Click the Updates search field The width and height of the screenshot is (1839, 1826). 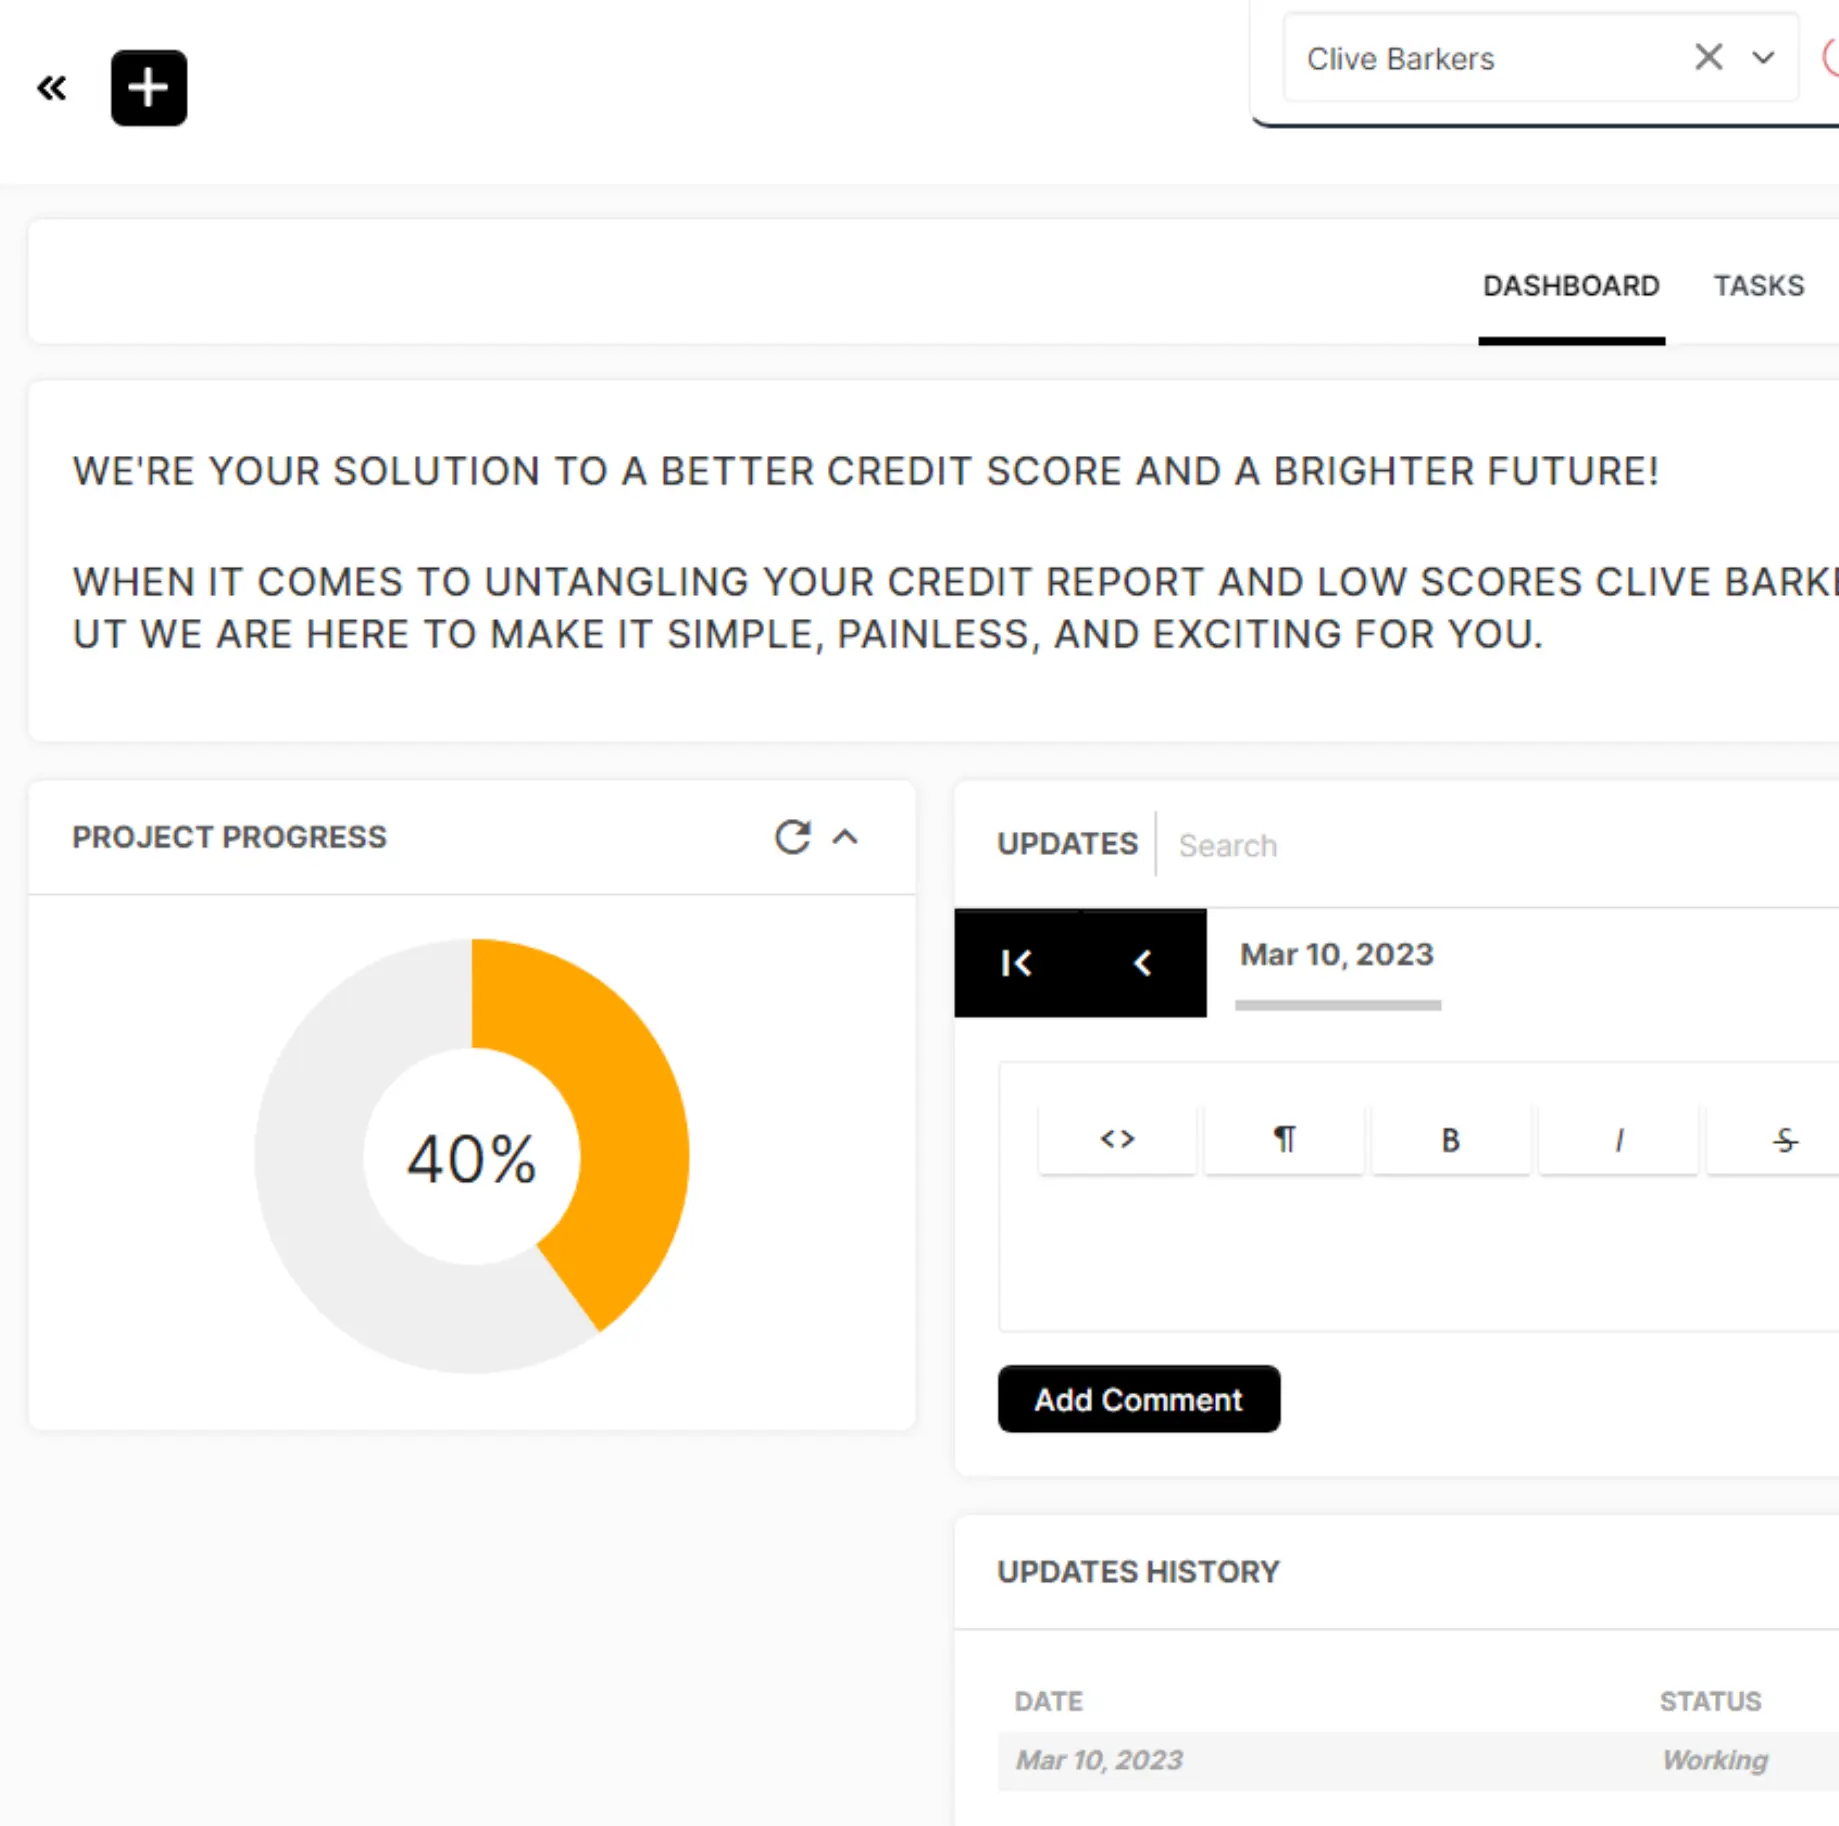1400,846
